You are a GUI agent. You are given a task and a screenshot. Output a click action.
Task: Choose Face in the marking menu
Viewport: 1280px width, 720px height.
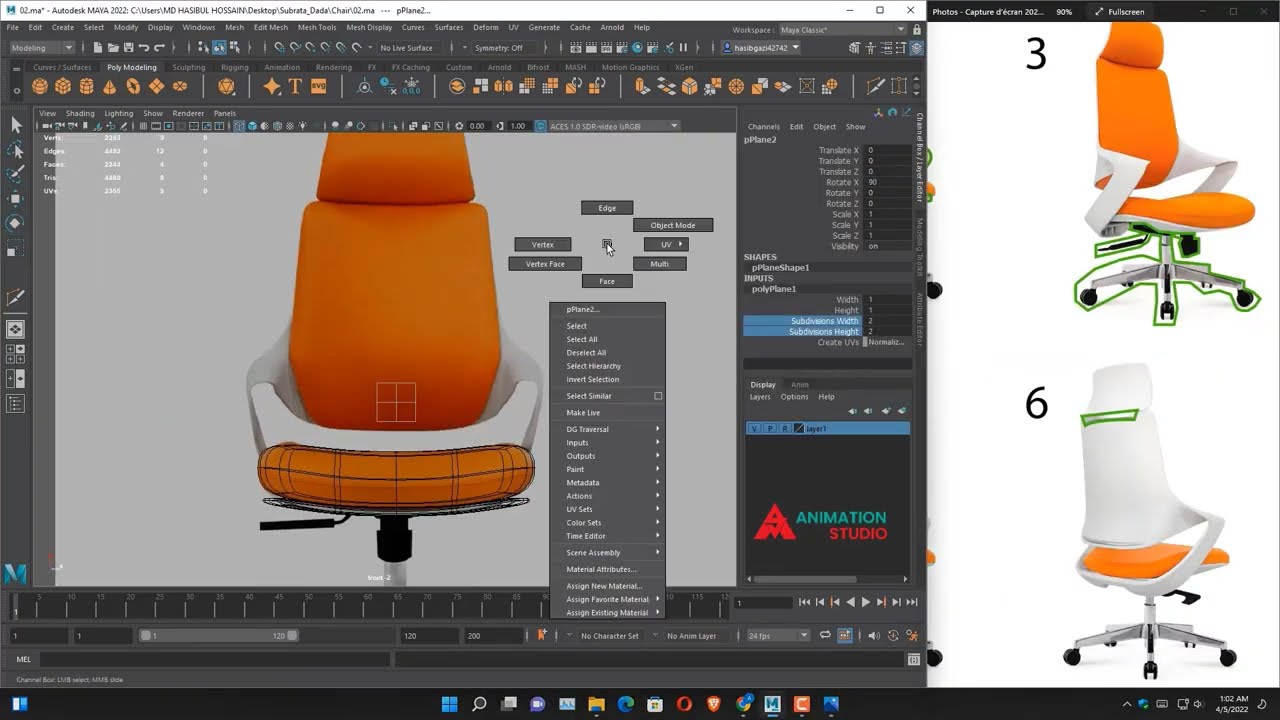(607, 281)
